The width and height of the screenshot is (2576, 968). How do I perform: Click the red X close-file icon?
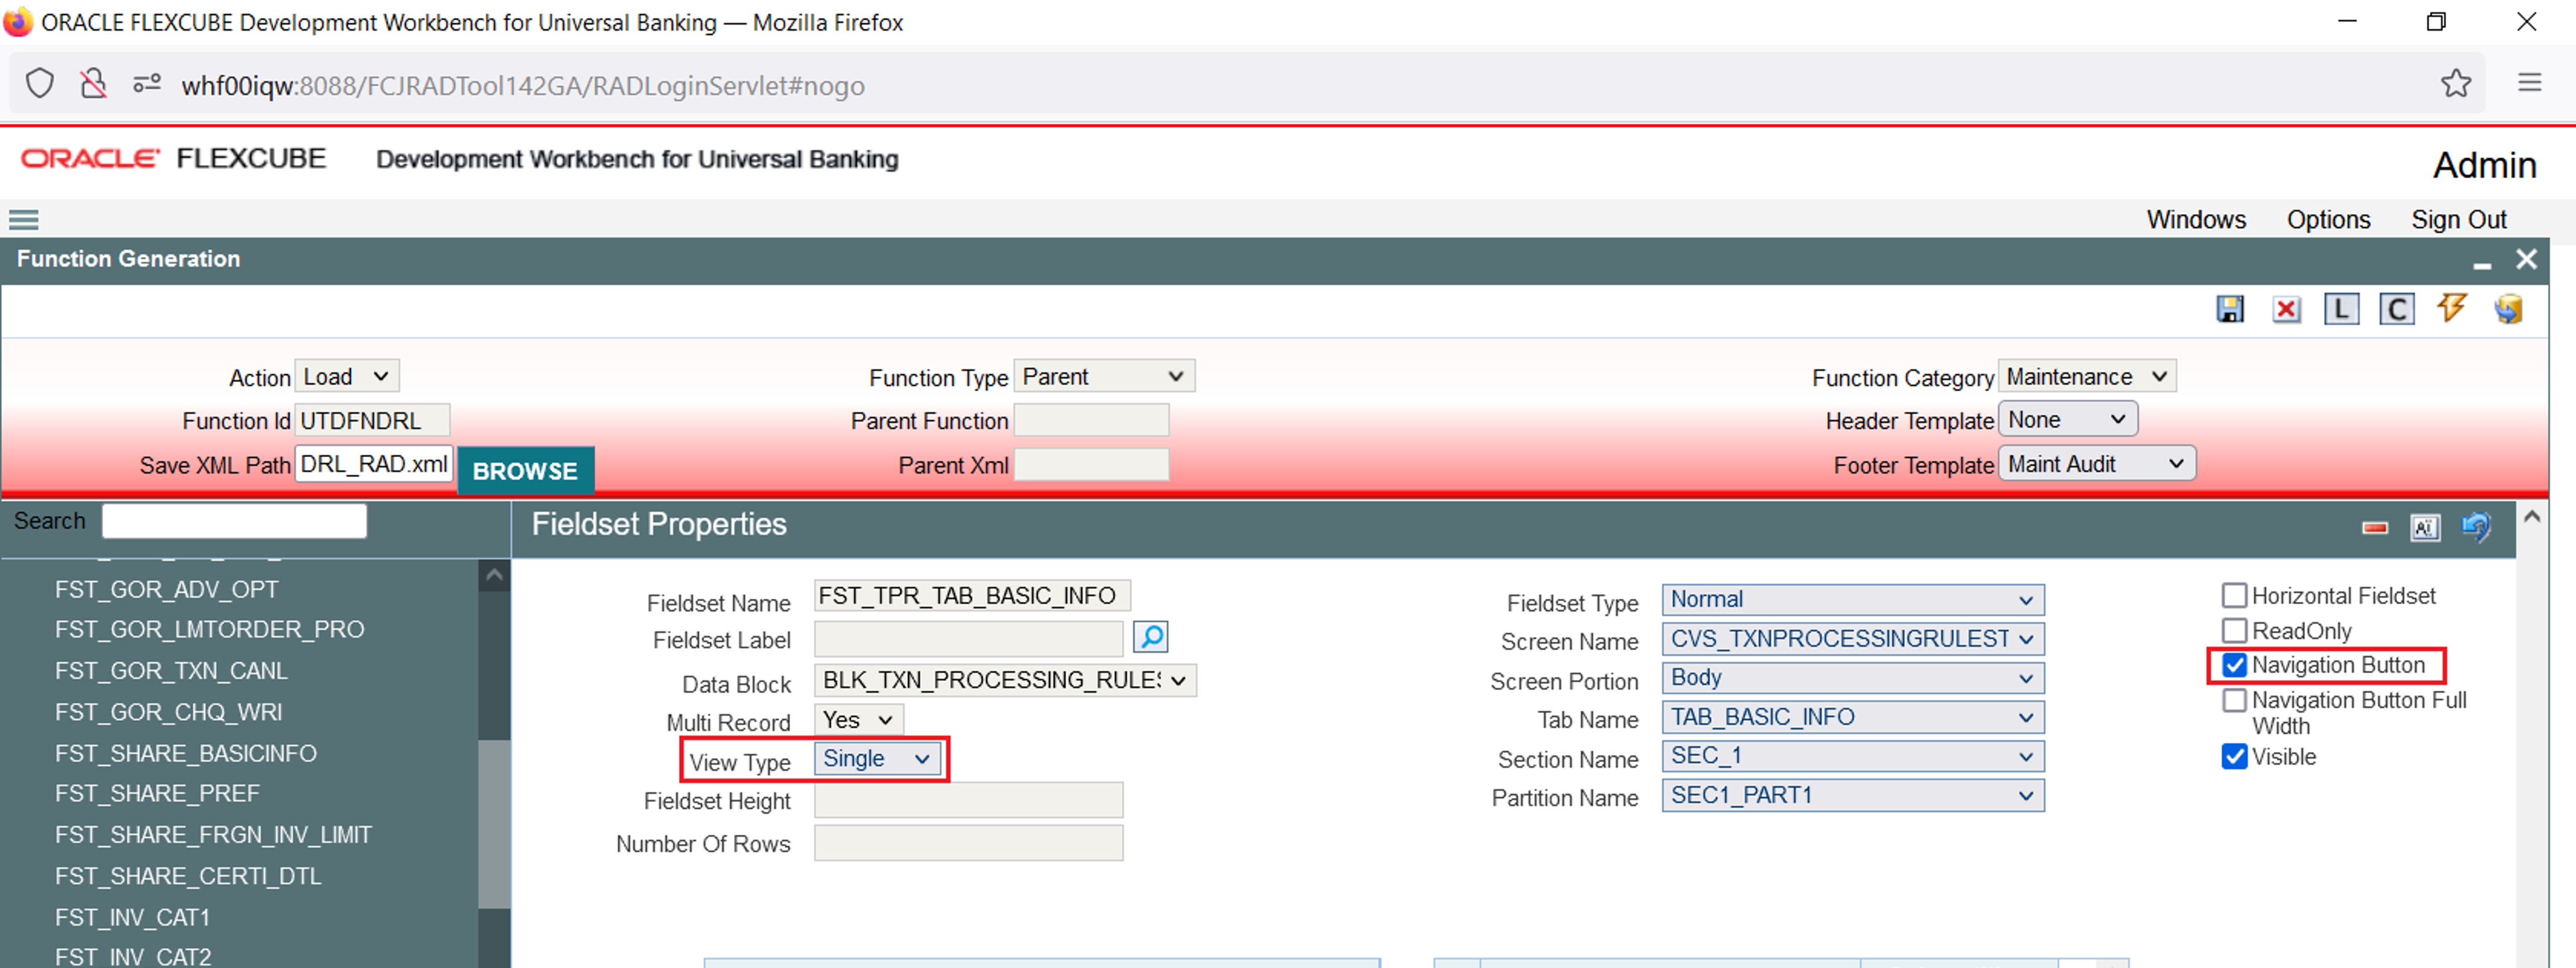coord(2285,309)
